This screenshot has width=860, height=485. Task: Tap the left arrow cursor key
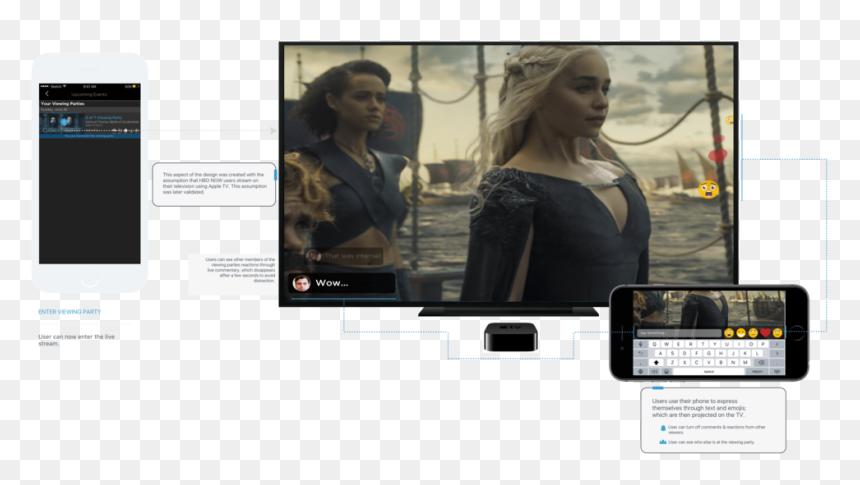click(777, 344)
